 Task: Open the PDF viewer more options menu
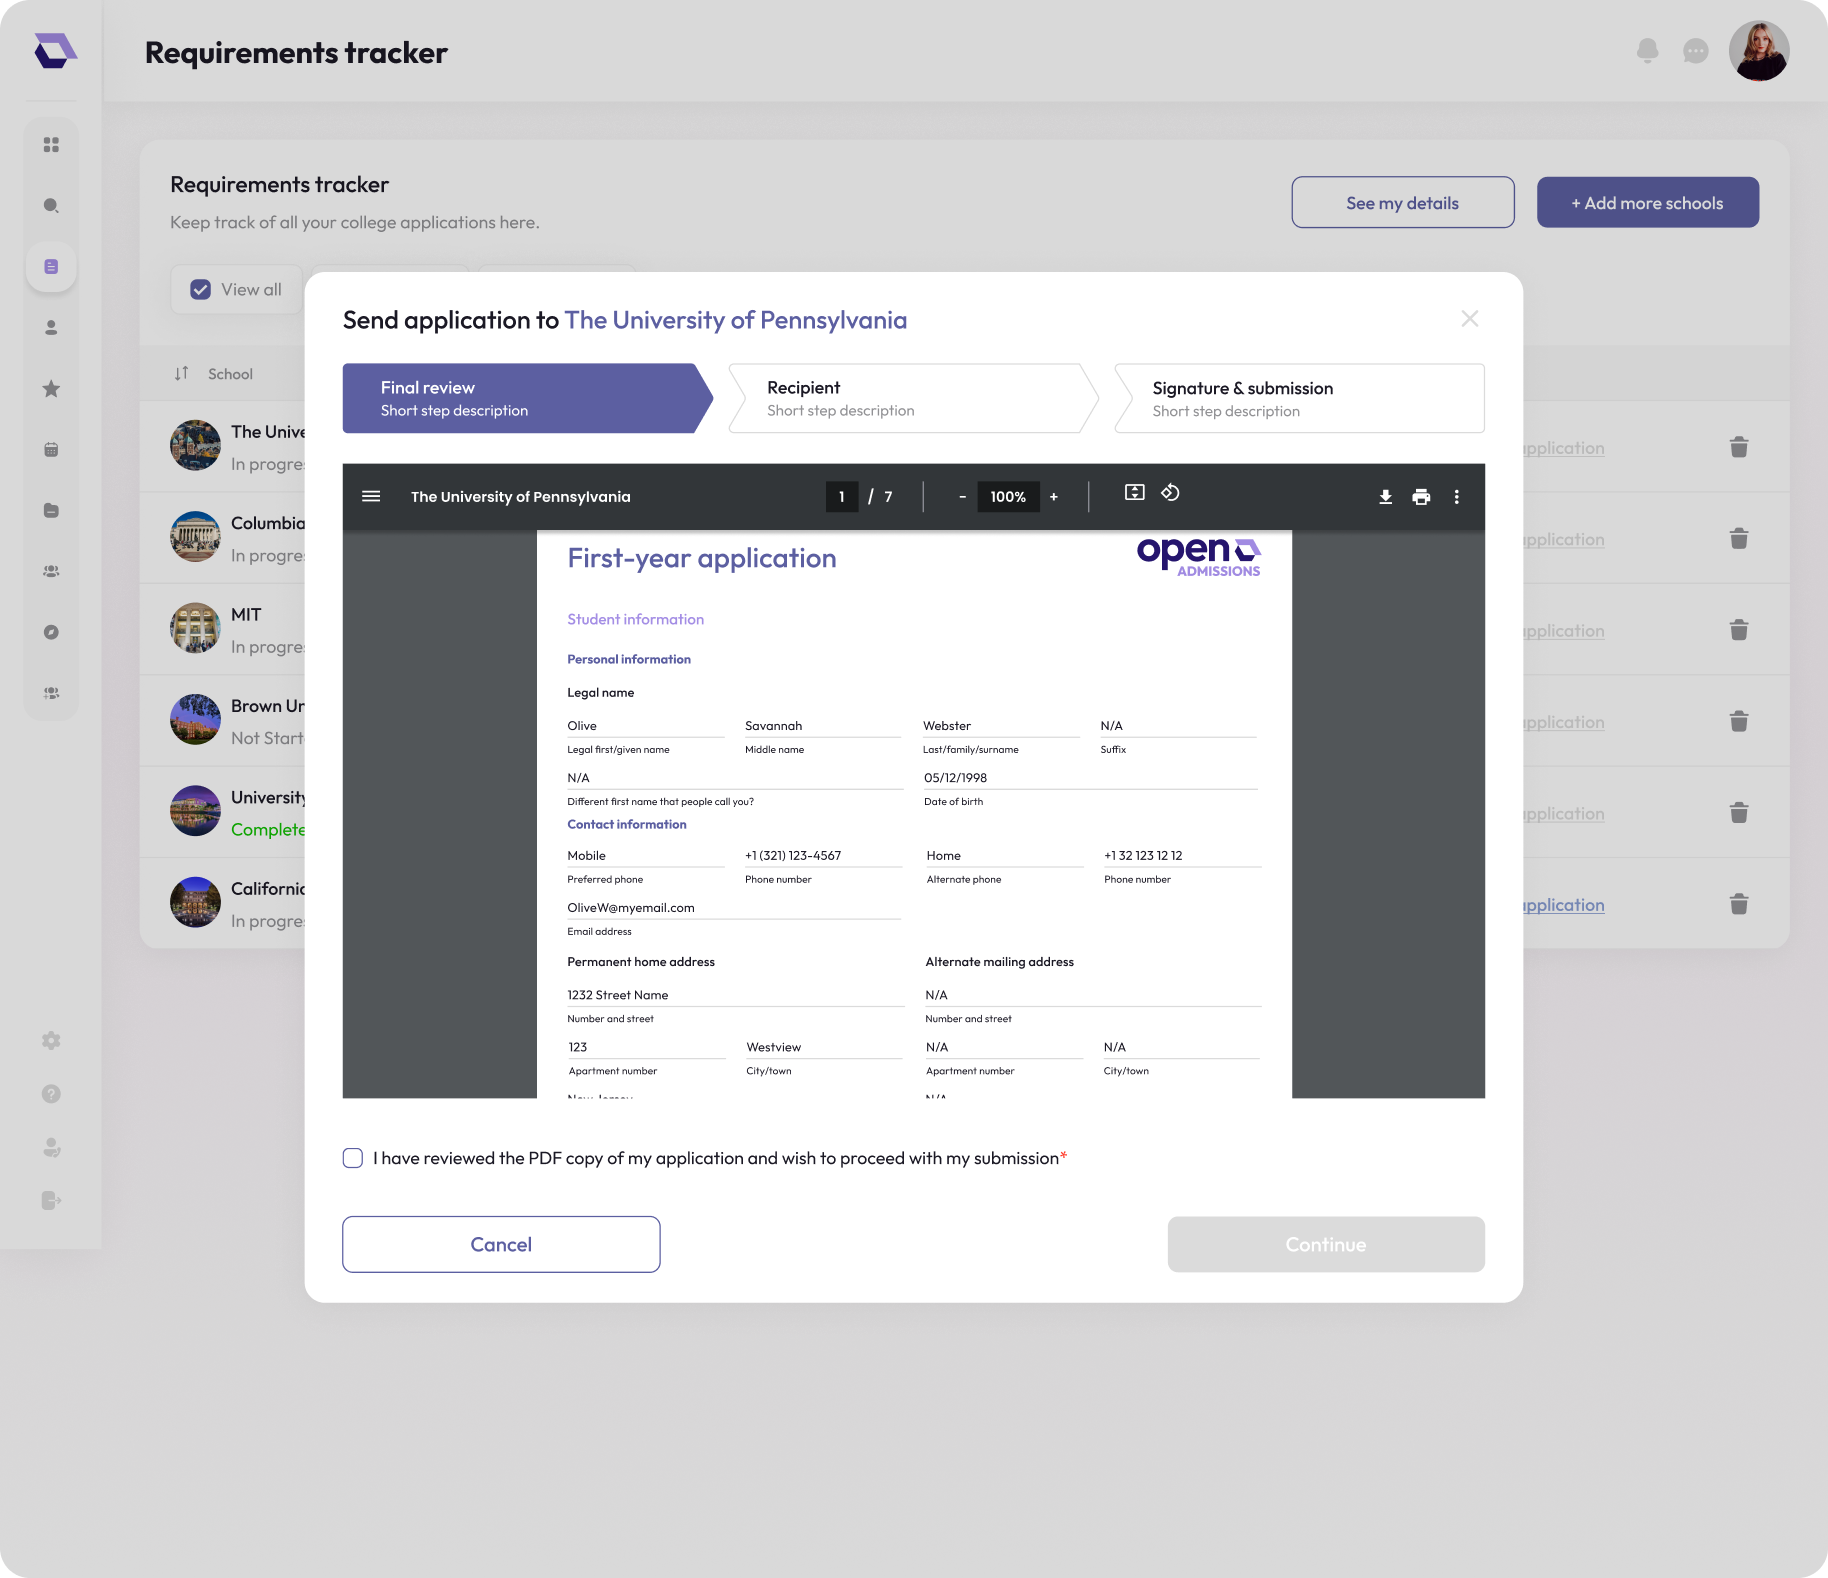1456,497
